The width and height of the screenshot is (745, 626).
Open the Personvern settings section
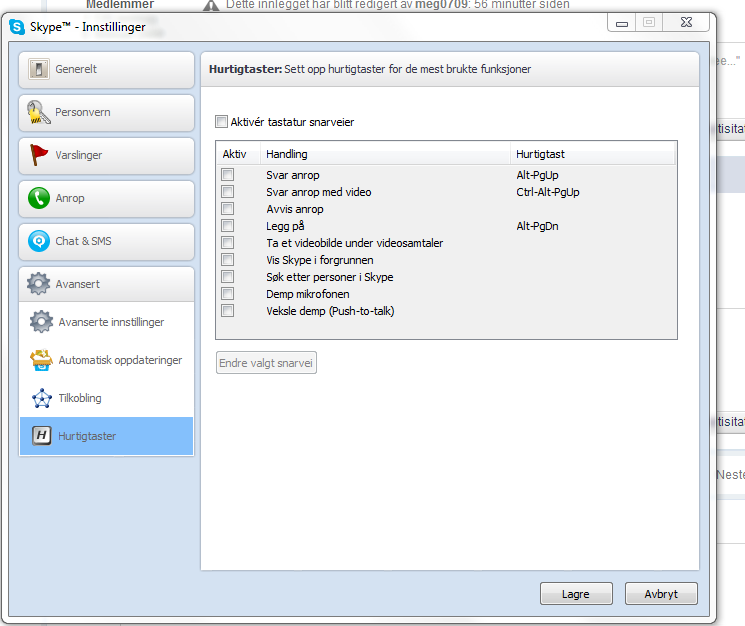click(x=106, y=113)
